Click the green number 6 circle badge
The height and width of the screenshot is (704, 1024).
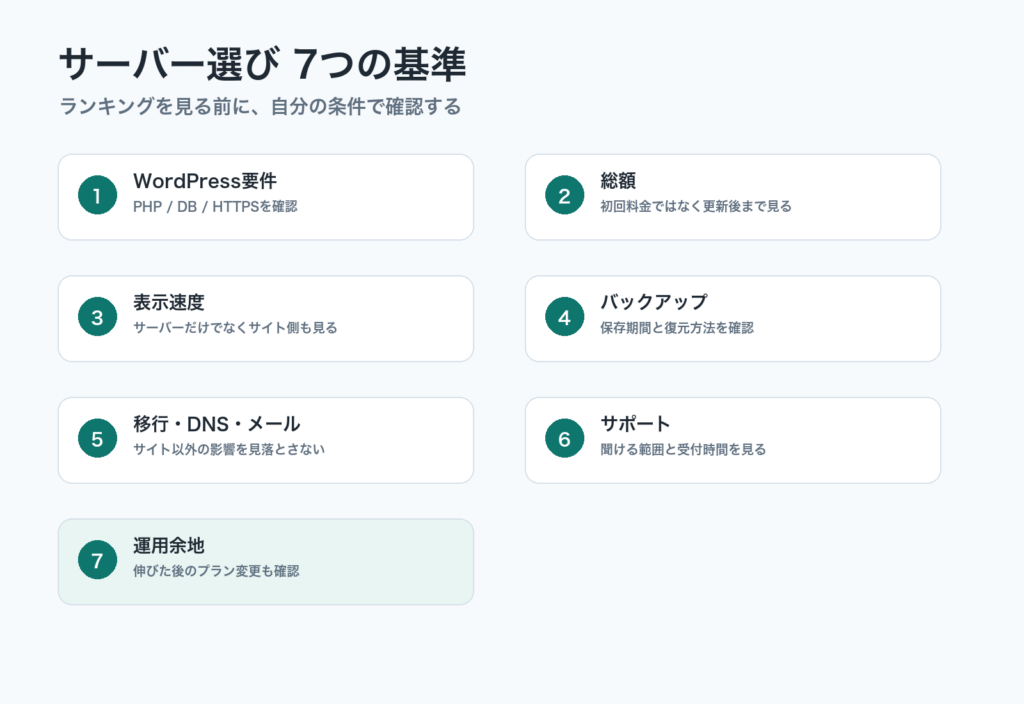pos(564,438)
